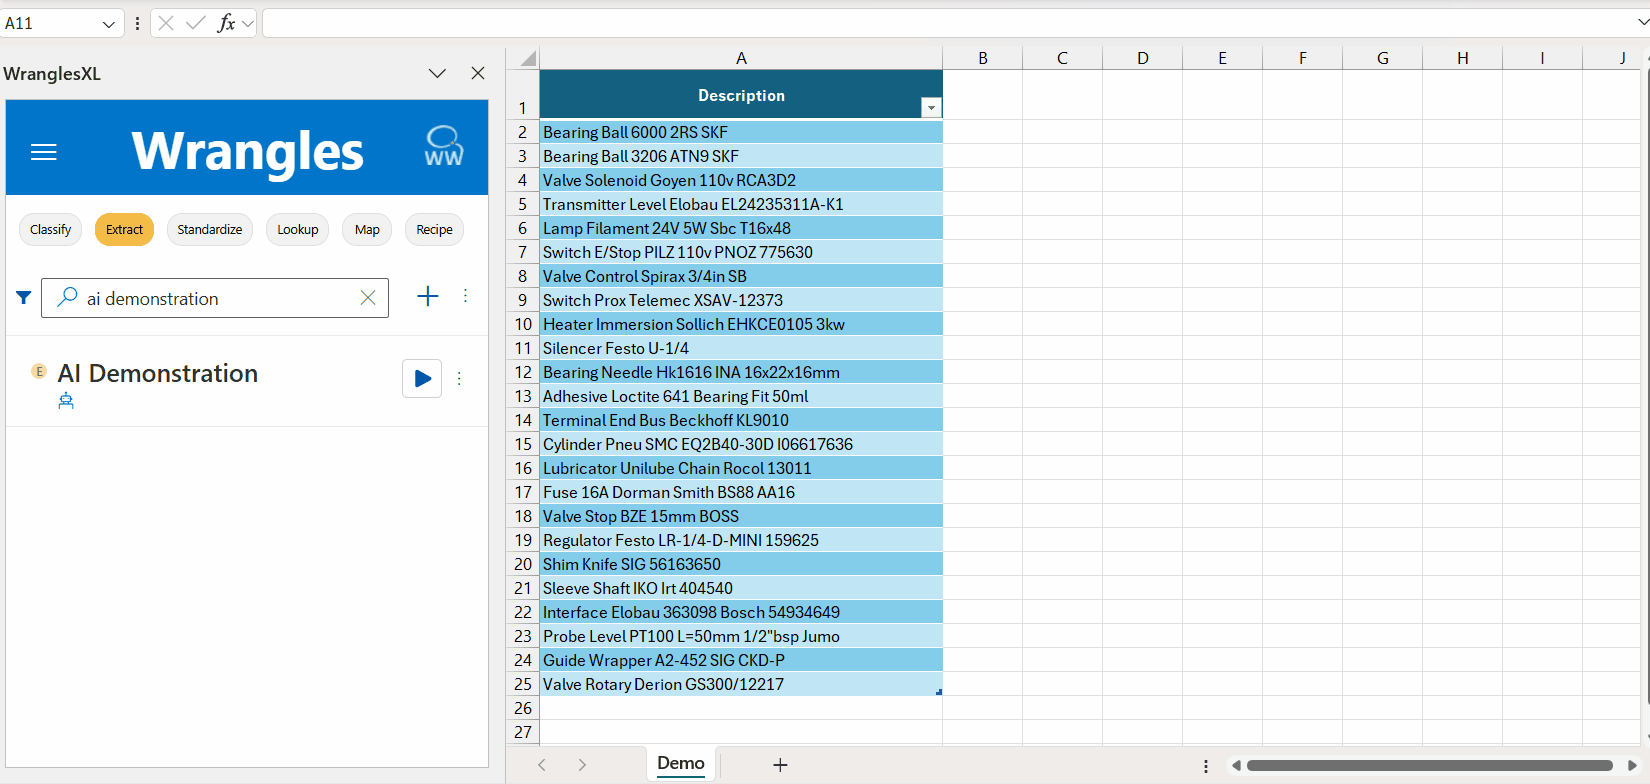Click the plus icon beside search box
Screen dimensions: 1650x784
(x=427, y=296)
